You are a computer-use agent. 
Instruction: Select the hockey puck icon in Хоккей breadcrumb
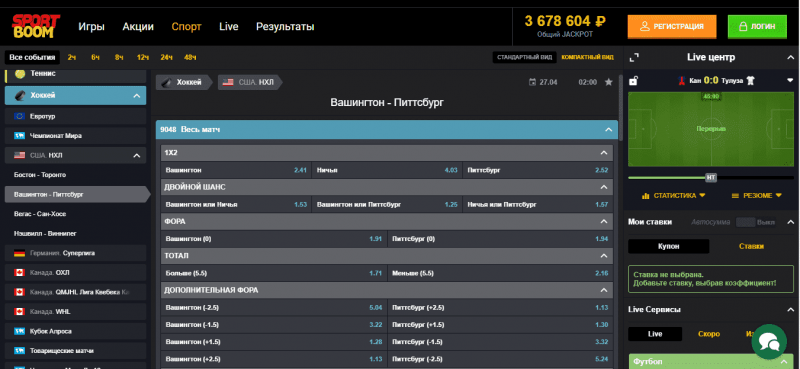click(x=167, y=82)
